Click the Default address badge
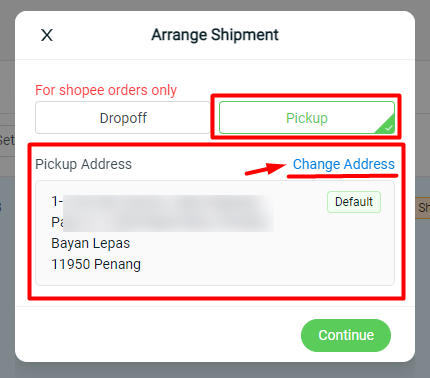The image size is (430, 378). pyautogui.click(x=354, y=202)
